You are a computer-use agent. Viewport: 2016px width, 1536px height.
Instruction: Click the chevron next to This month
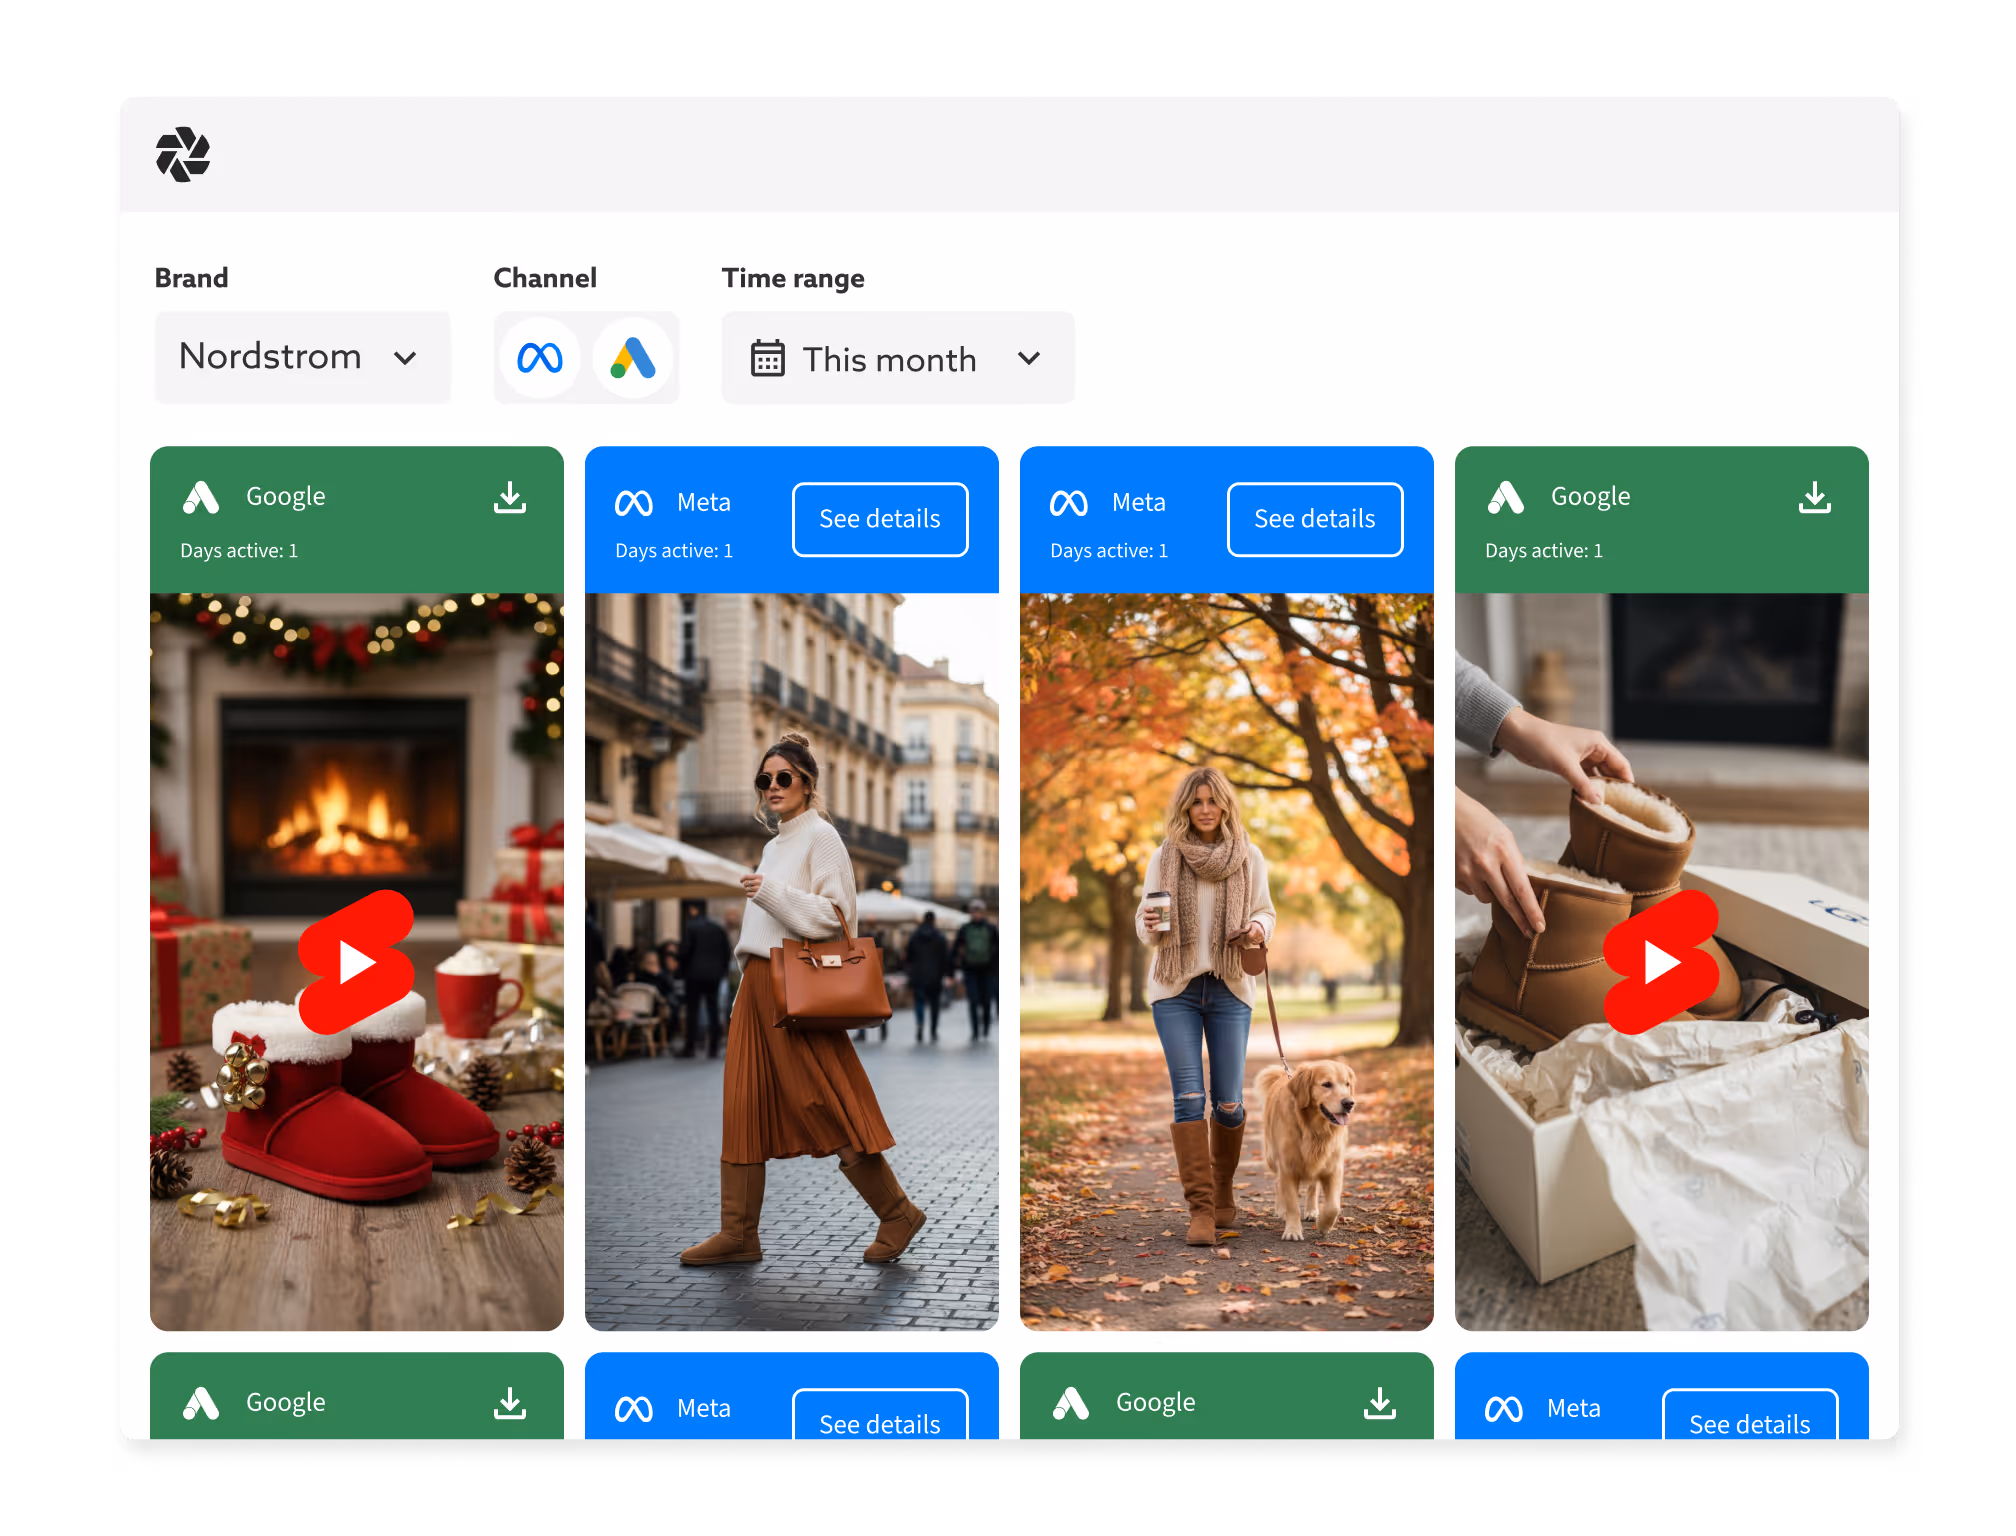pos(1029,359)
